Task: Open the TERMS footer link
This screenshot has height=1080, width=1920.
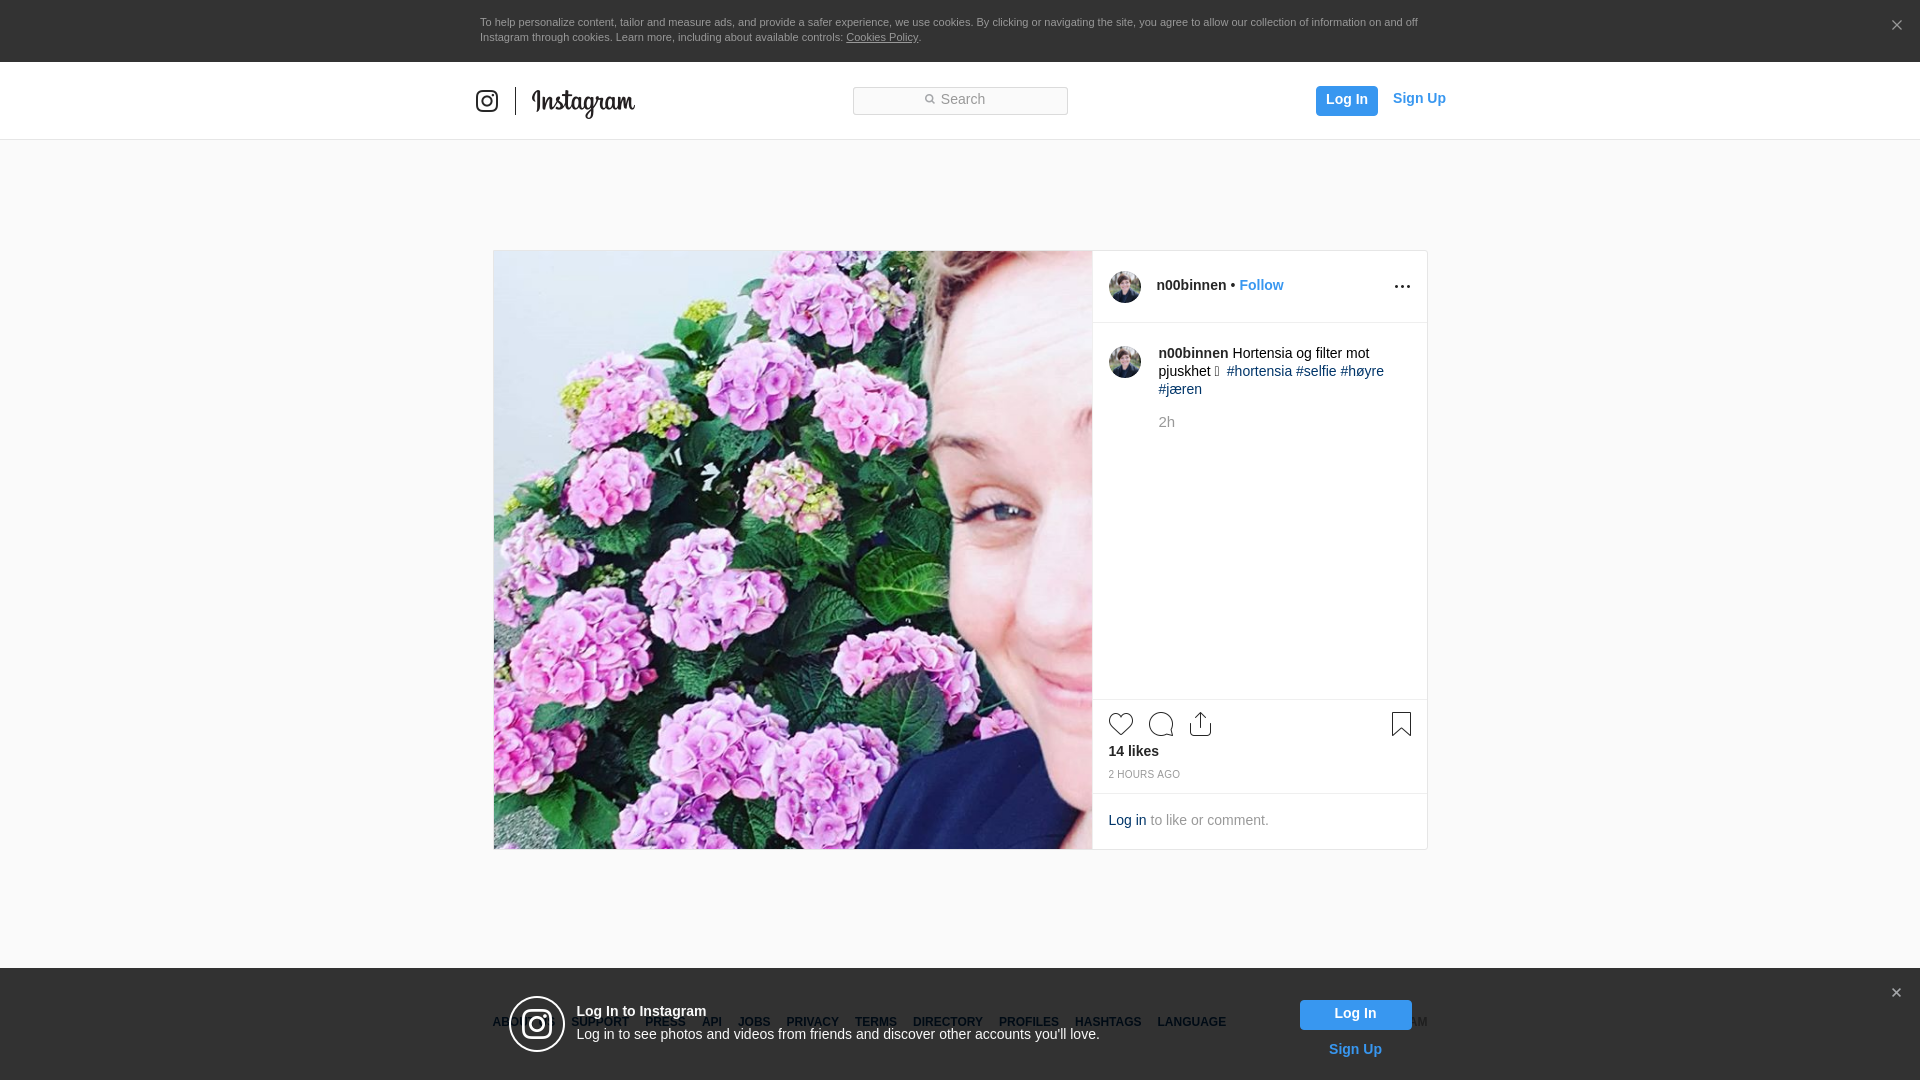Action: coord(876,1022)
